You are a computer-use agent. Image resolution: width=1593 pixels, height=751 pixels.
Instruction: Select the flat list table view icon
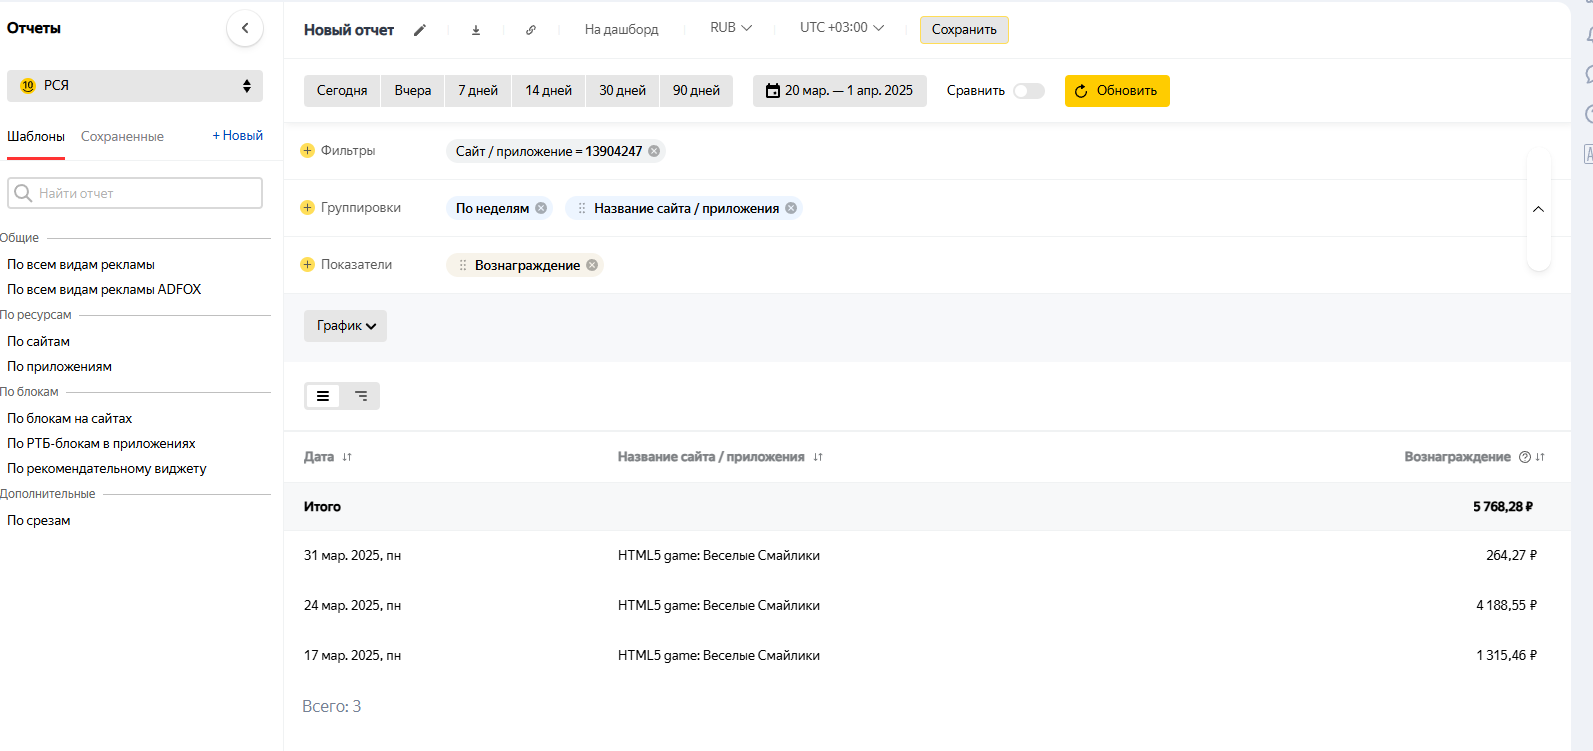(x=323, y=396)
